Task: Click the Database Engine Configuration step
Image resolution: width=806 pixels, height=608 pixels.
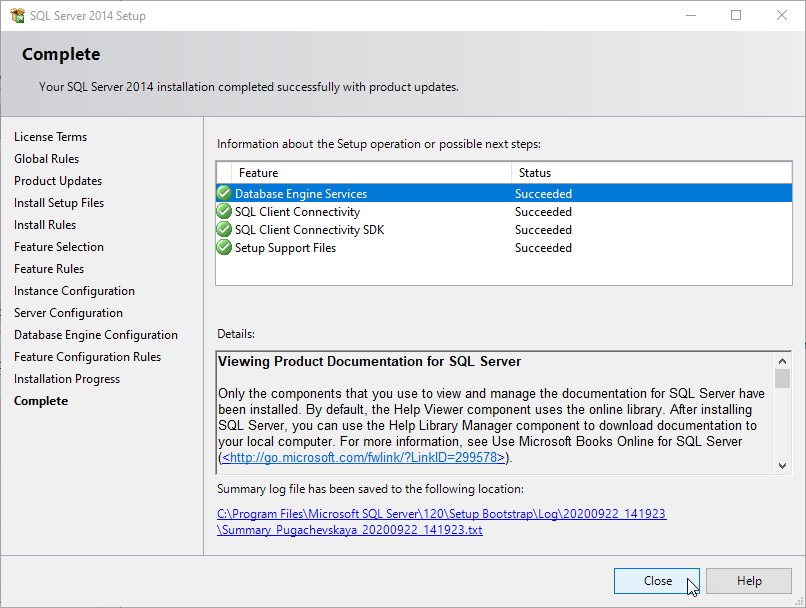Action: point(96,335)
